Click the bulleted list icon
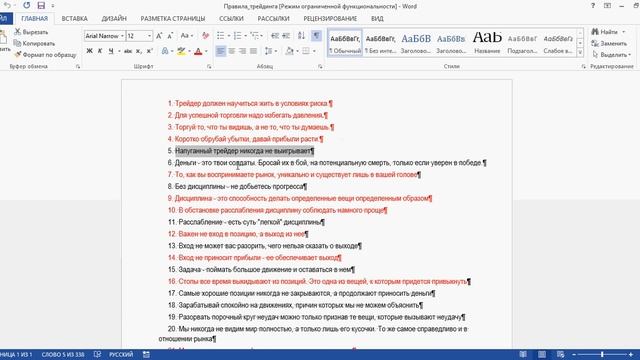Viewport: 640px width, 360px height. (x=220, y=36)
